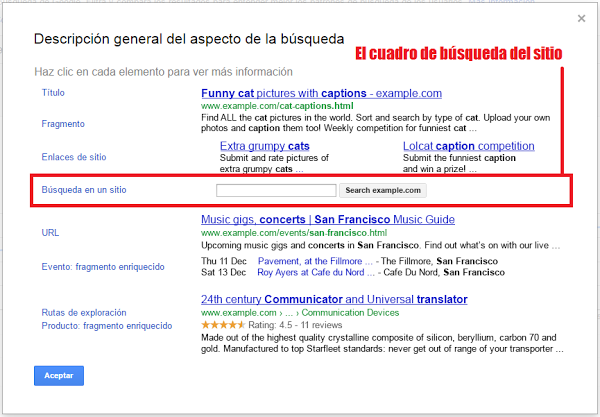Select the Fragmento label

point(63,124)
